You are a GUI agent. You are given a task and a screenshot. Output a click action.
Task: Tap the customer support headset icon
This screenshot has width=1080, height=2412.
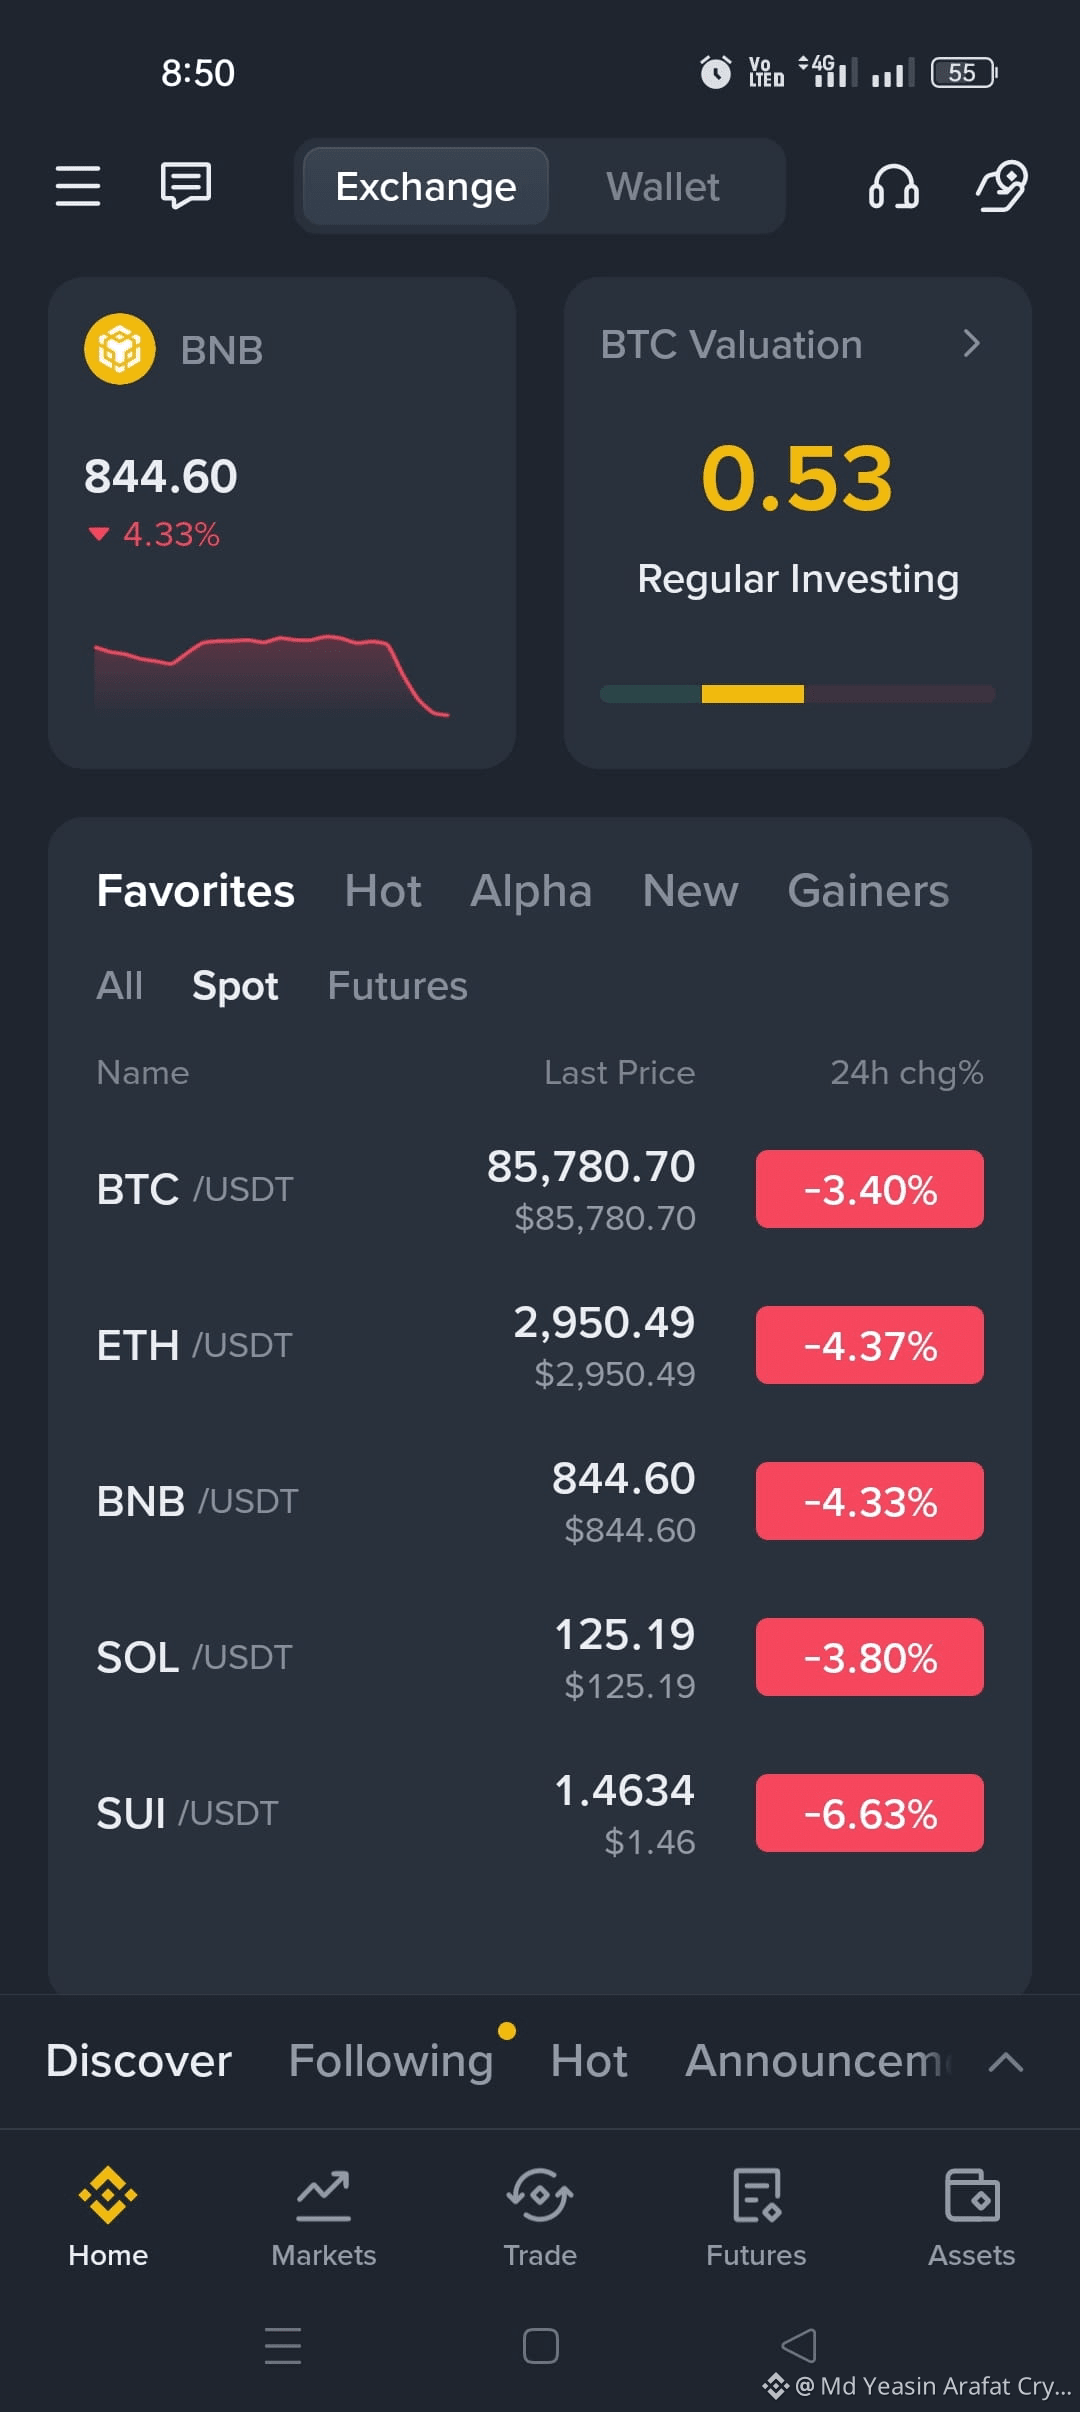(x=894, y=186)
